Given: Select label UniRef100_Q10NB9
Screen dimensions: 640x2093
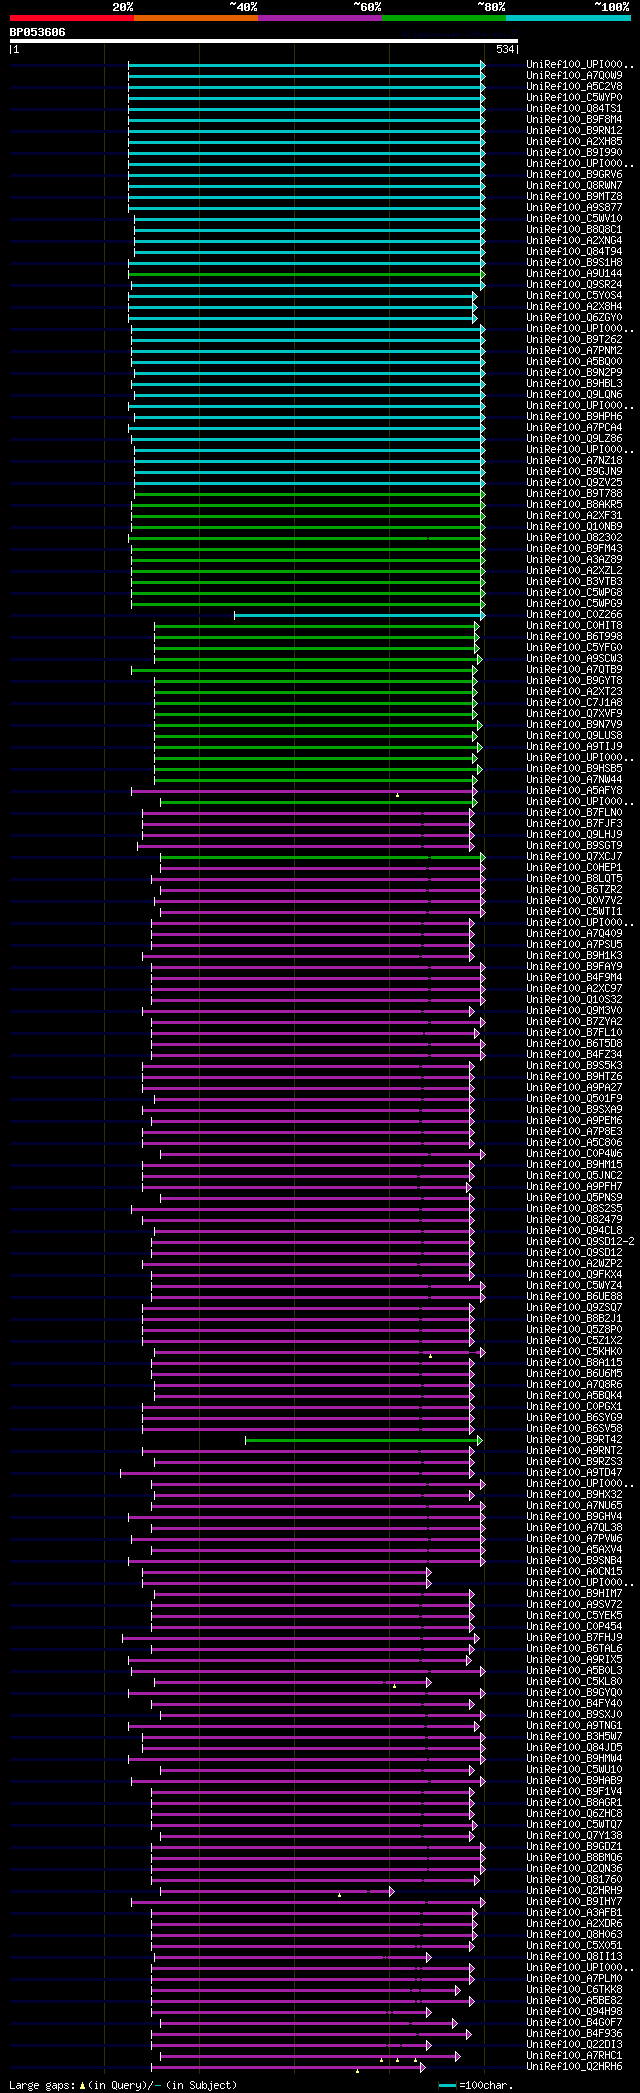Looking at the screenshot, I should [574, 526].
